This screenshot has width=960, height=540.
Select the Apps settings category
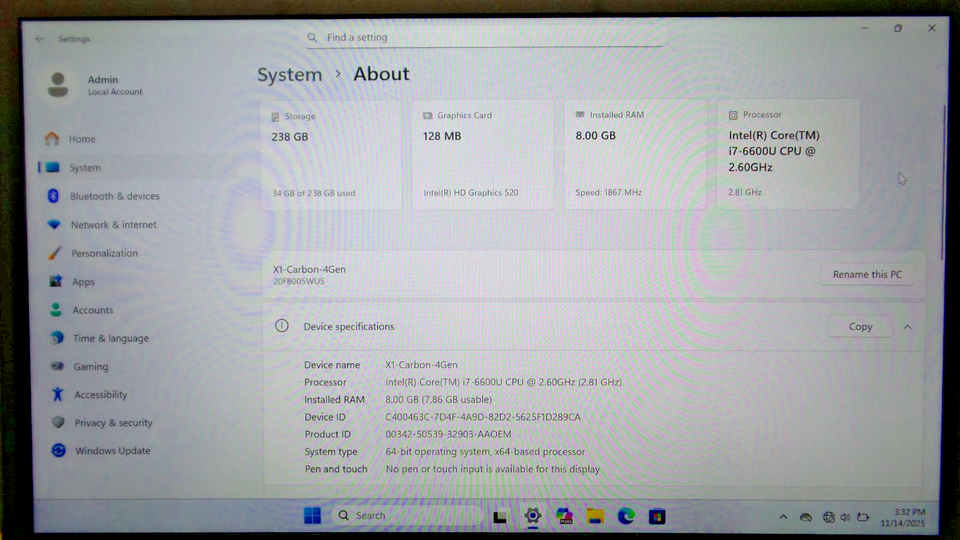point(83,282)
